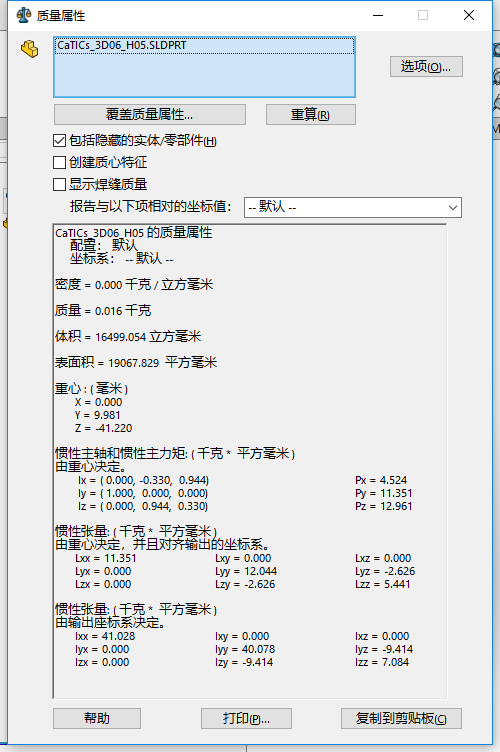
Task: Click the Px = 4.524 principal moment value
Action: pyautogui.click(x=381, y=480)
